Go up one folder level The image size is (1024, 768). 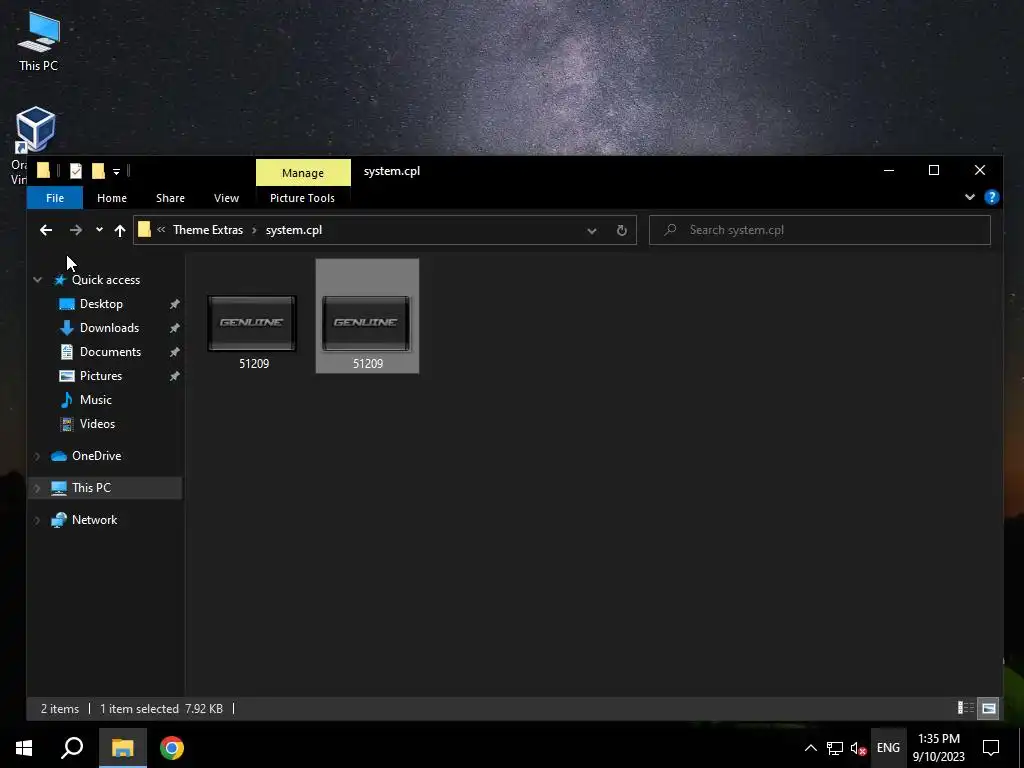(120, 230)
